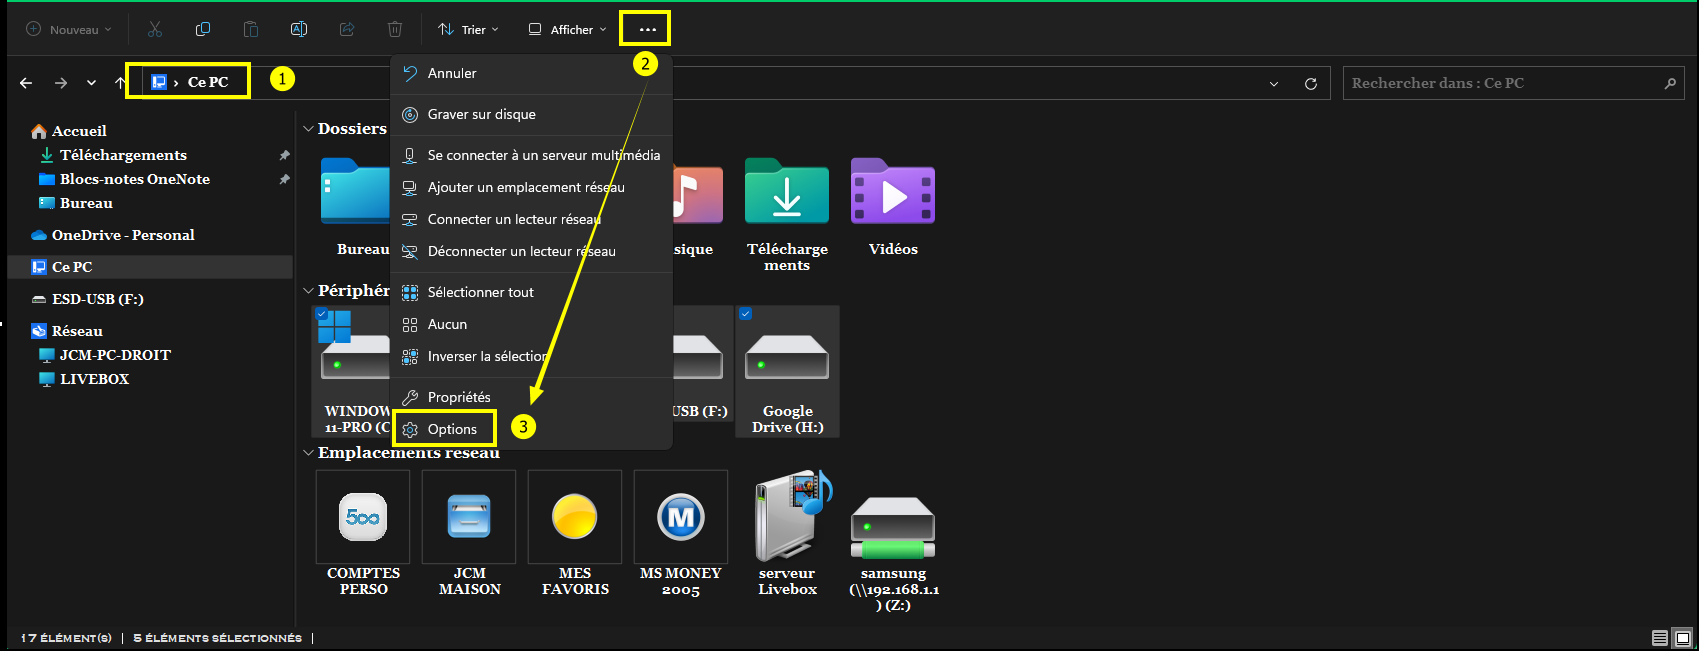Select Ce PC in navigation pane

[150, 267]
